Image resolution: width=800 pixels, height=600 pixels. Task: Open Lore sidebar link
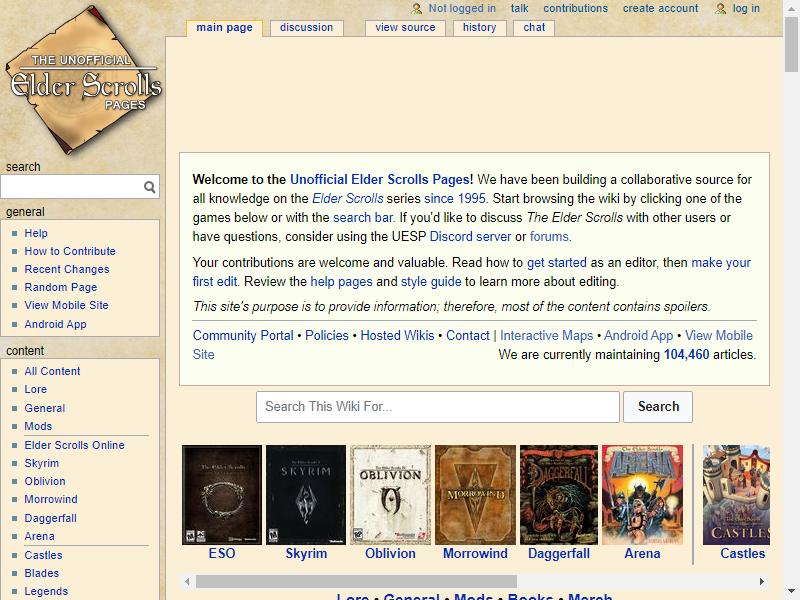(36, 389)
